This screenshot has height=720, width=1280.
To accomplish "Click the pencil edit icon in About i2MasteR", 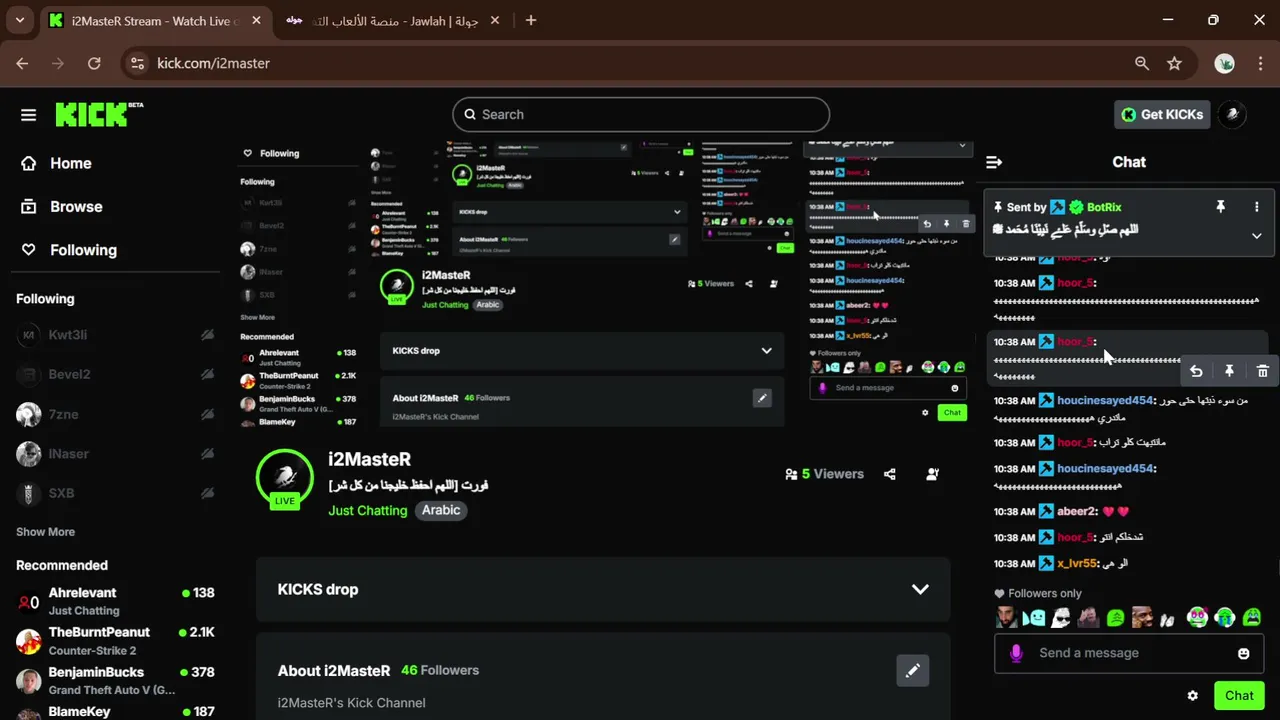I will point(912,671).
